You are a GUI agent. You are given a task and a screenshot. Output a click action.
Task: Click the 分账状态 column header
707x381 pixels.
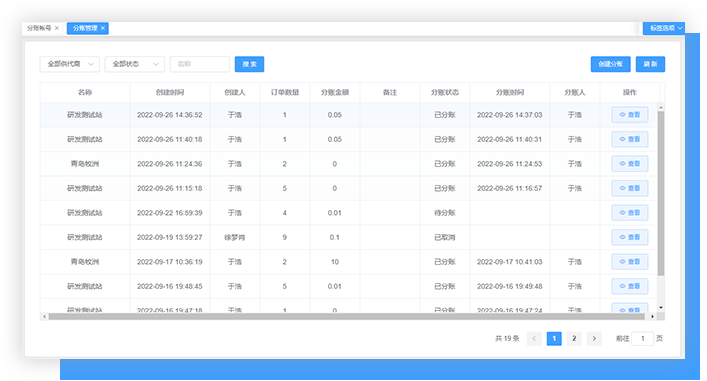[x=445, y=92]
